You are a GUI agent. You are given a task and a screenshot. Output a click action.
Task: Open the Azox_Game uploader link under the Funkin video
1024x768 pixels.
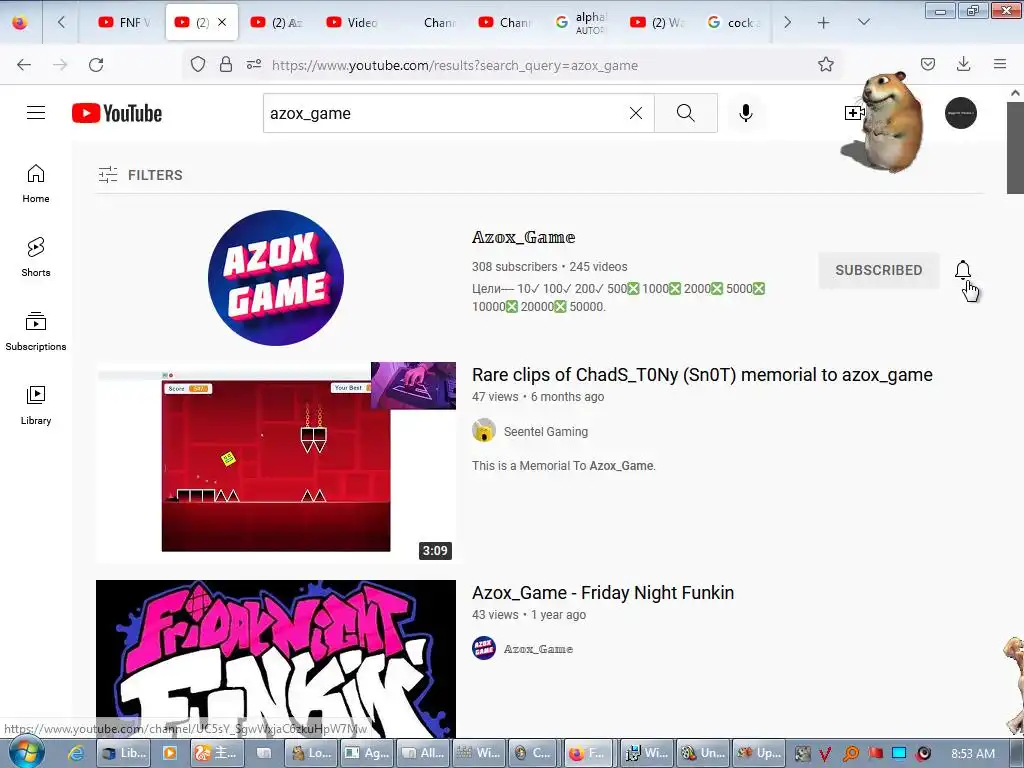[x=538, y=649]
